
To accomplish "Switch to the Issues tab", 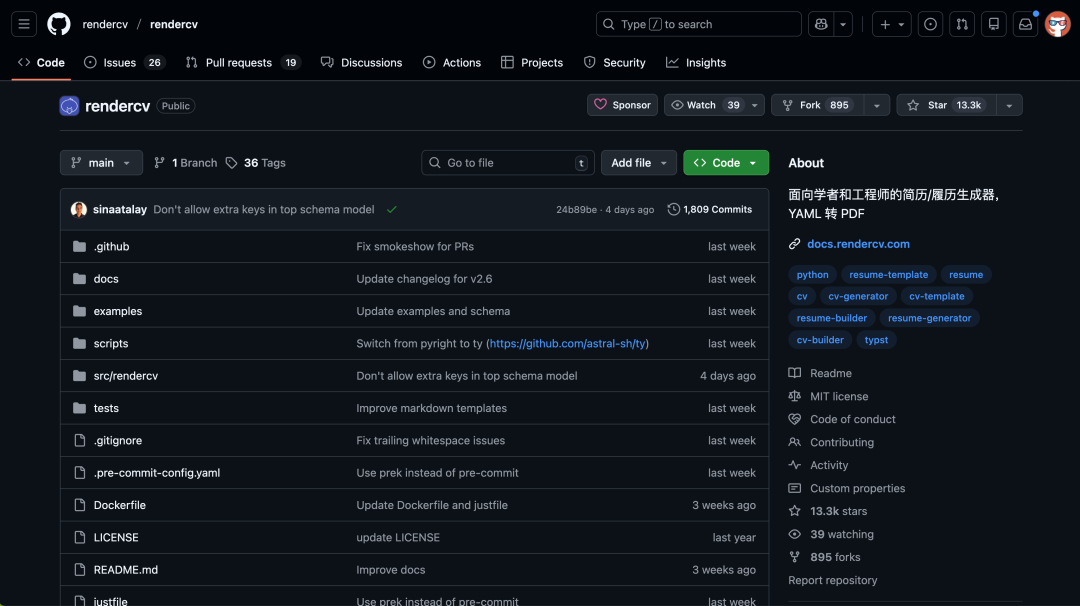I will 124,63.
